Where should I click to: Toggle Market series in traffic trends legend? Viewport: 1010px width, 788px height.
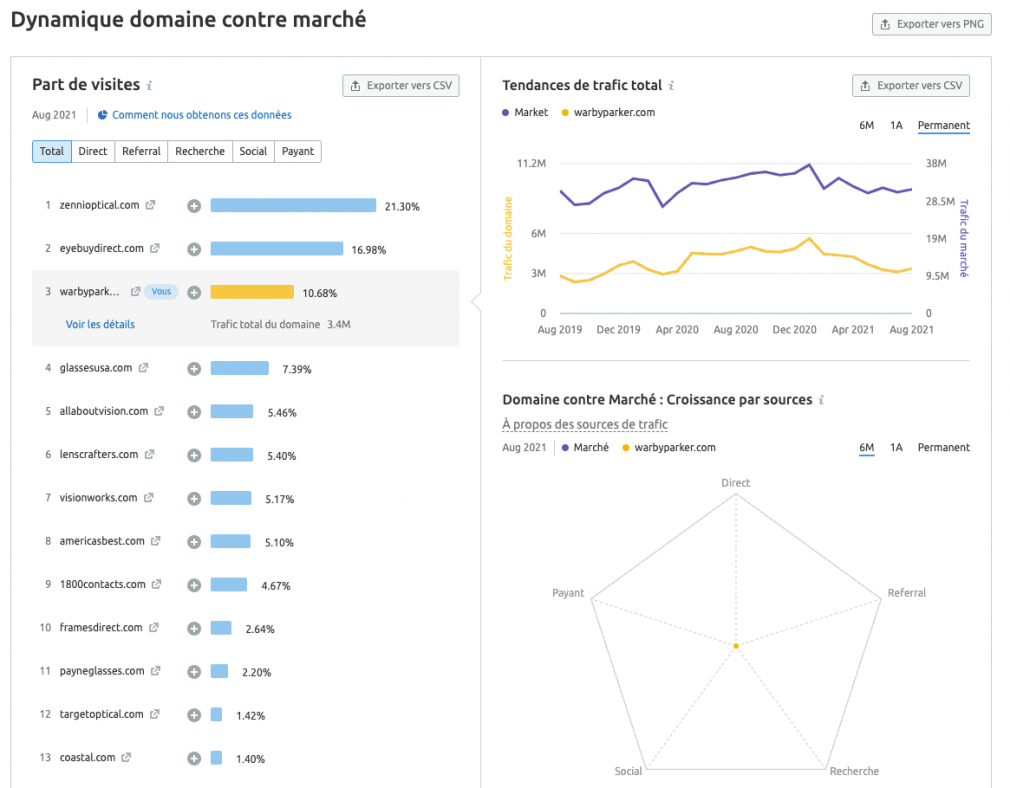[x=525, y=112]
